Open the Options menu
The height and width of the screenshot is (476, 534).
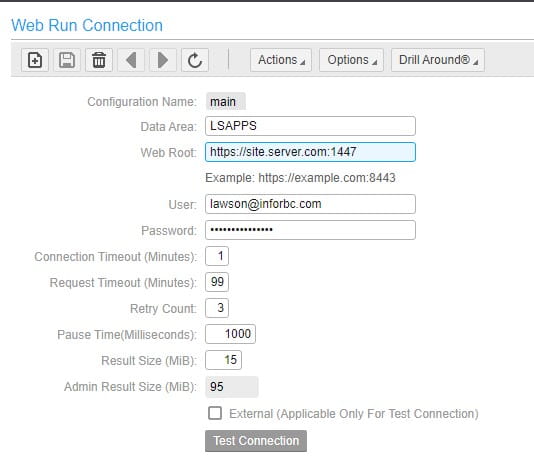coord(351,60)
